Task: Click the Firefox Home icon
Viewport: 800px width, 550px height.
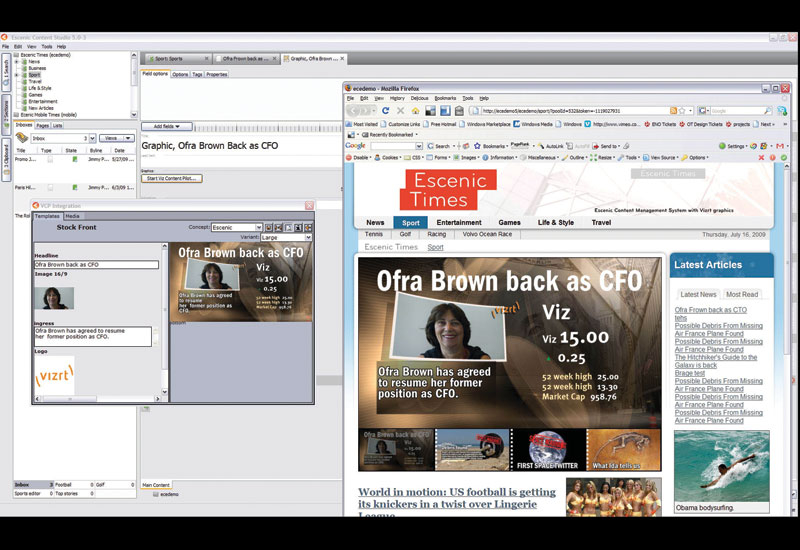Action: [x=415, y=111]
